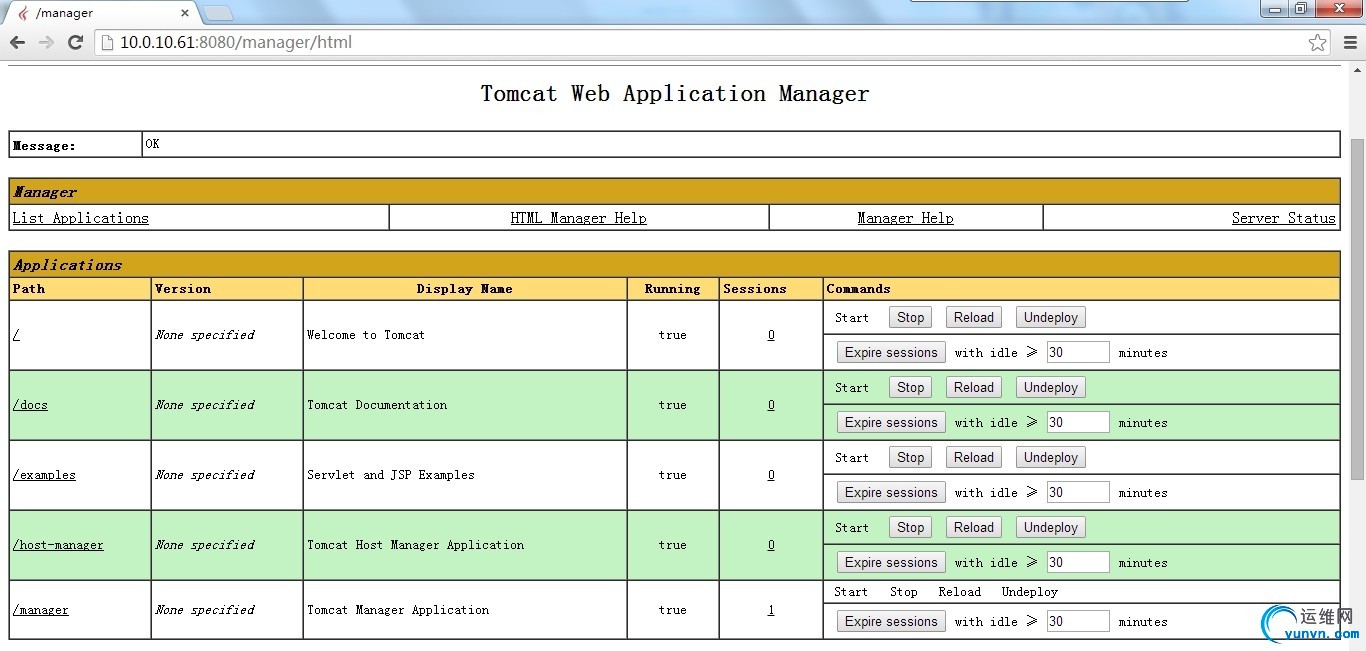Edit idle minutes field in /host-manager row

[x=1078, y=562]
